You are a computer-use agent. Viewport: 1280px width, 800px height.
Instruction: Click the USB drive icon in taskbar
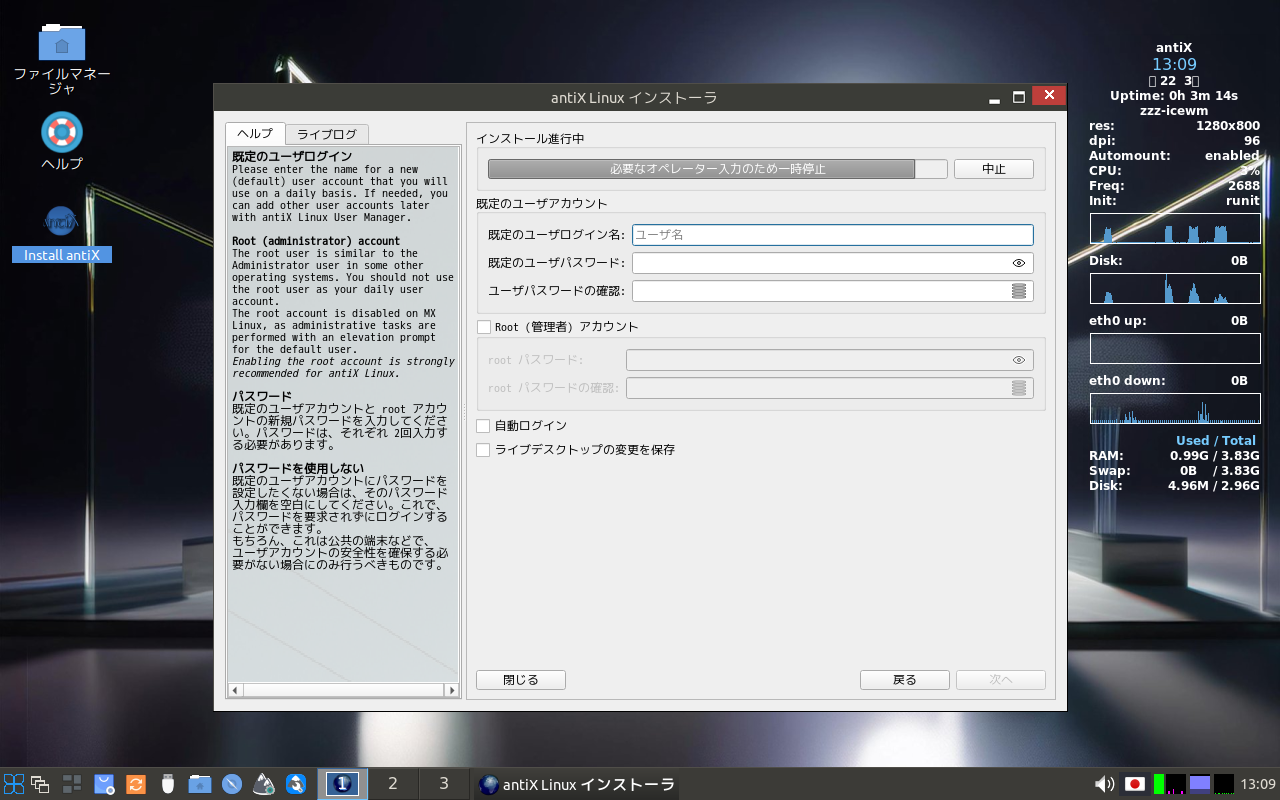[x=168, y=784]
